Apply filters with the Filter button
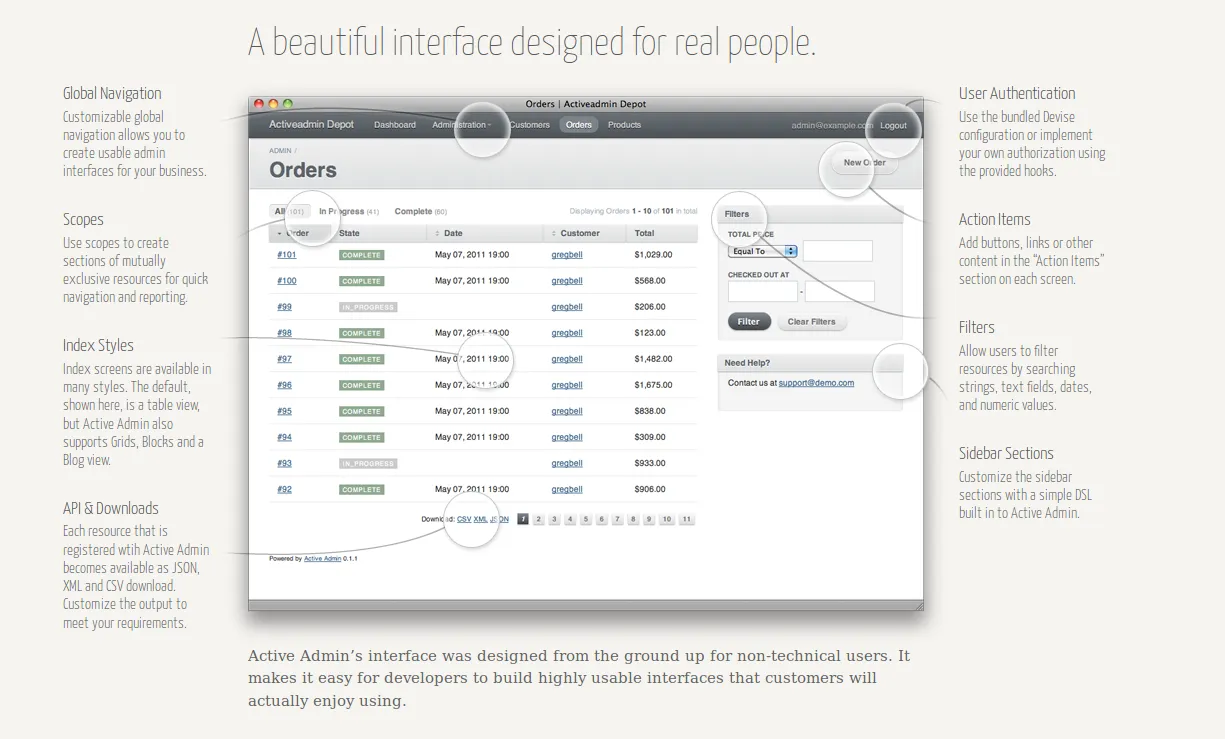The height and width of the screenshot is (739, 1225). (x=749, y=322)
